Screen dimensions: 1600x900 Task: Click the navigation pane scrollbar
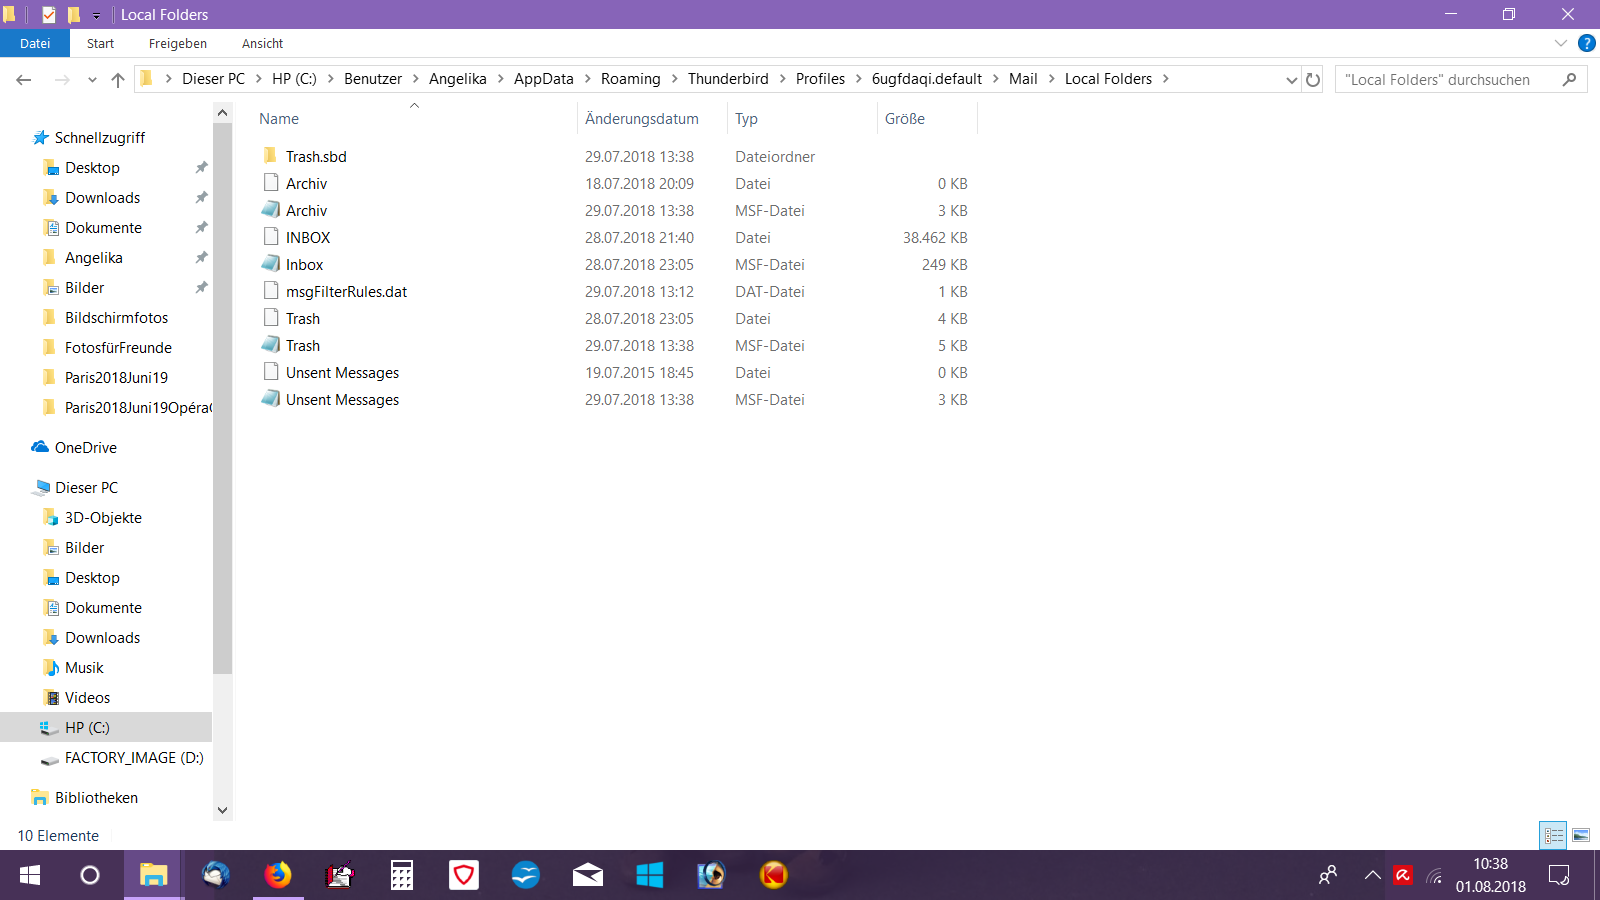(222, 400)
